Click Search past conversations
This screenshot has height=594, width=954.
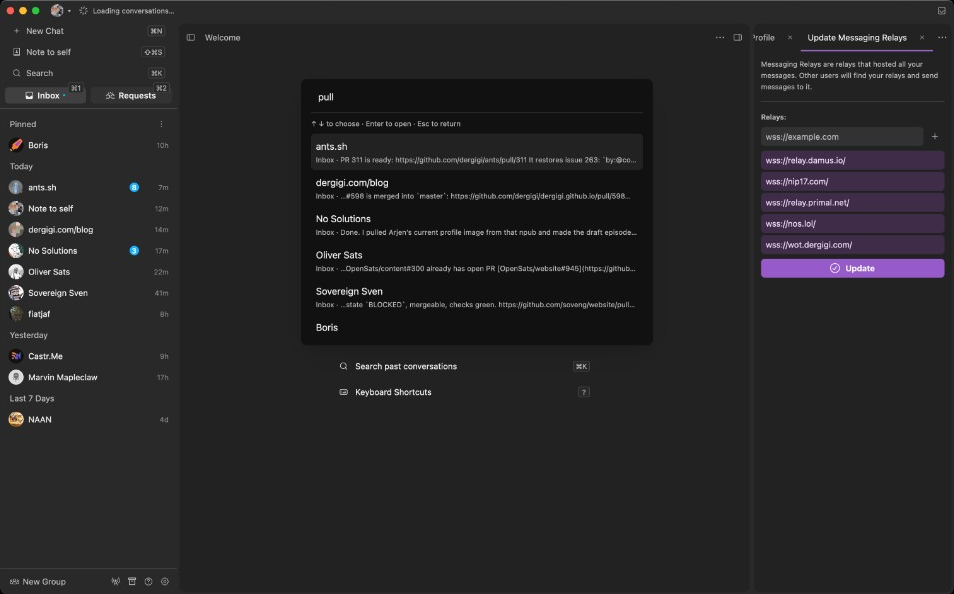464,366
